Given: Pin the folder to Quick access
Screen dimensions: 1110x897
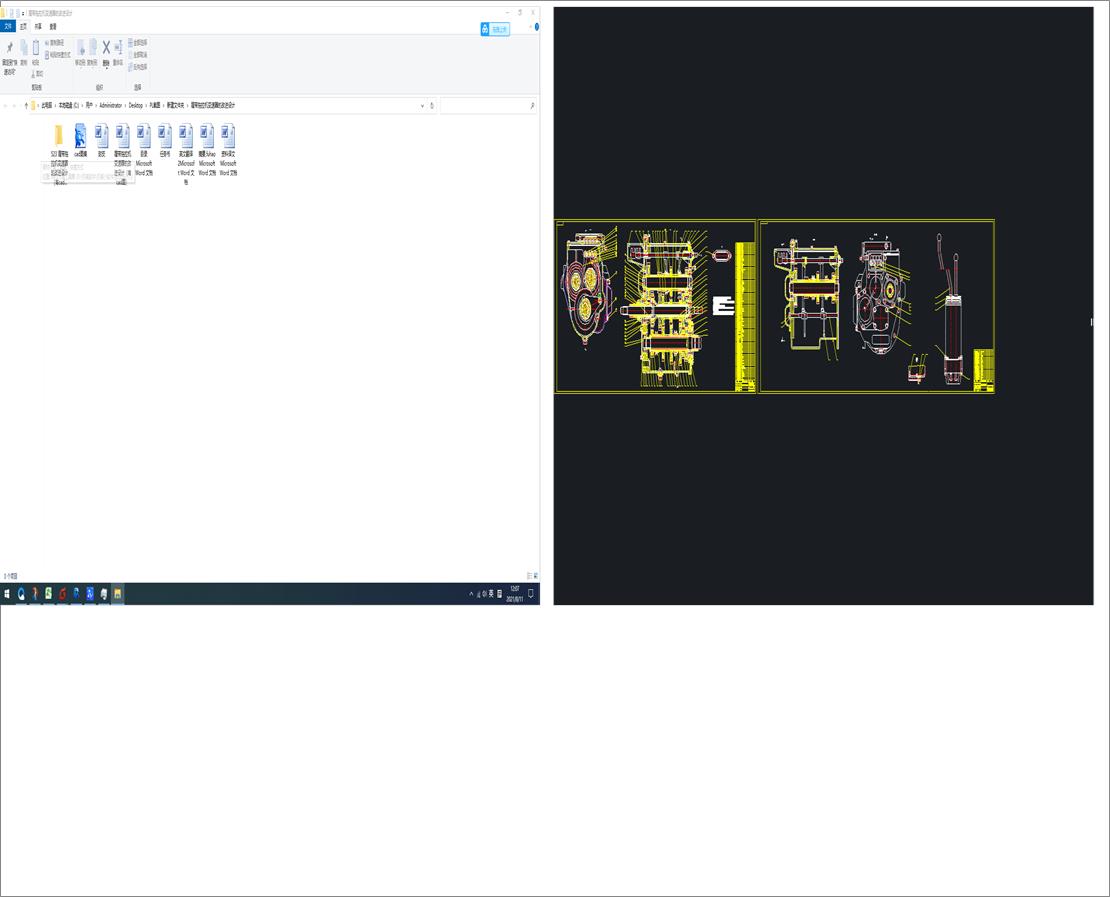Looking at the screenshot, I should 10,56.
